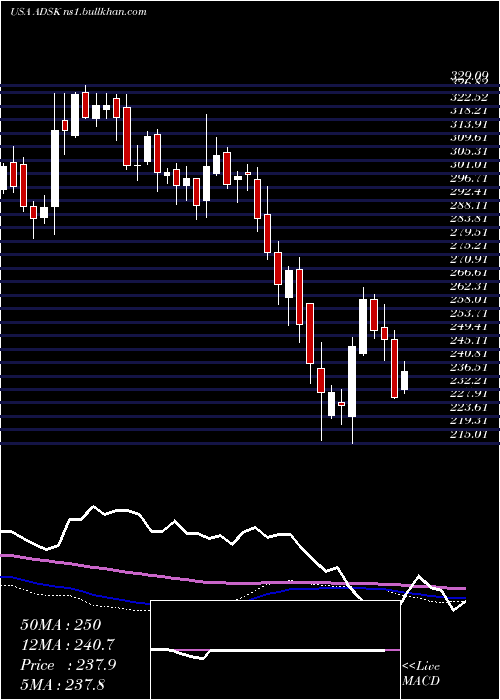Click the 50MA : 250 readout
This screenshot has height=700, width=500.
tap(61, 625)
